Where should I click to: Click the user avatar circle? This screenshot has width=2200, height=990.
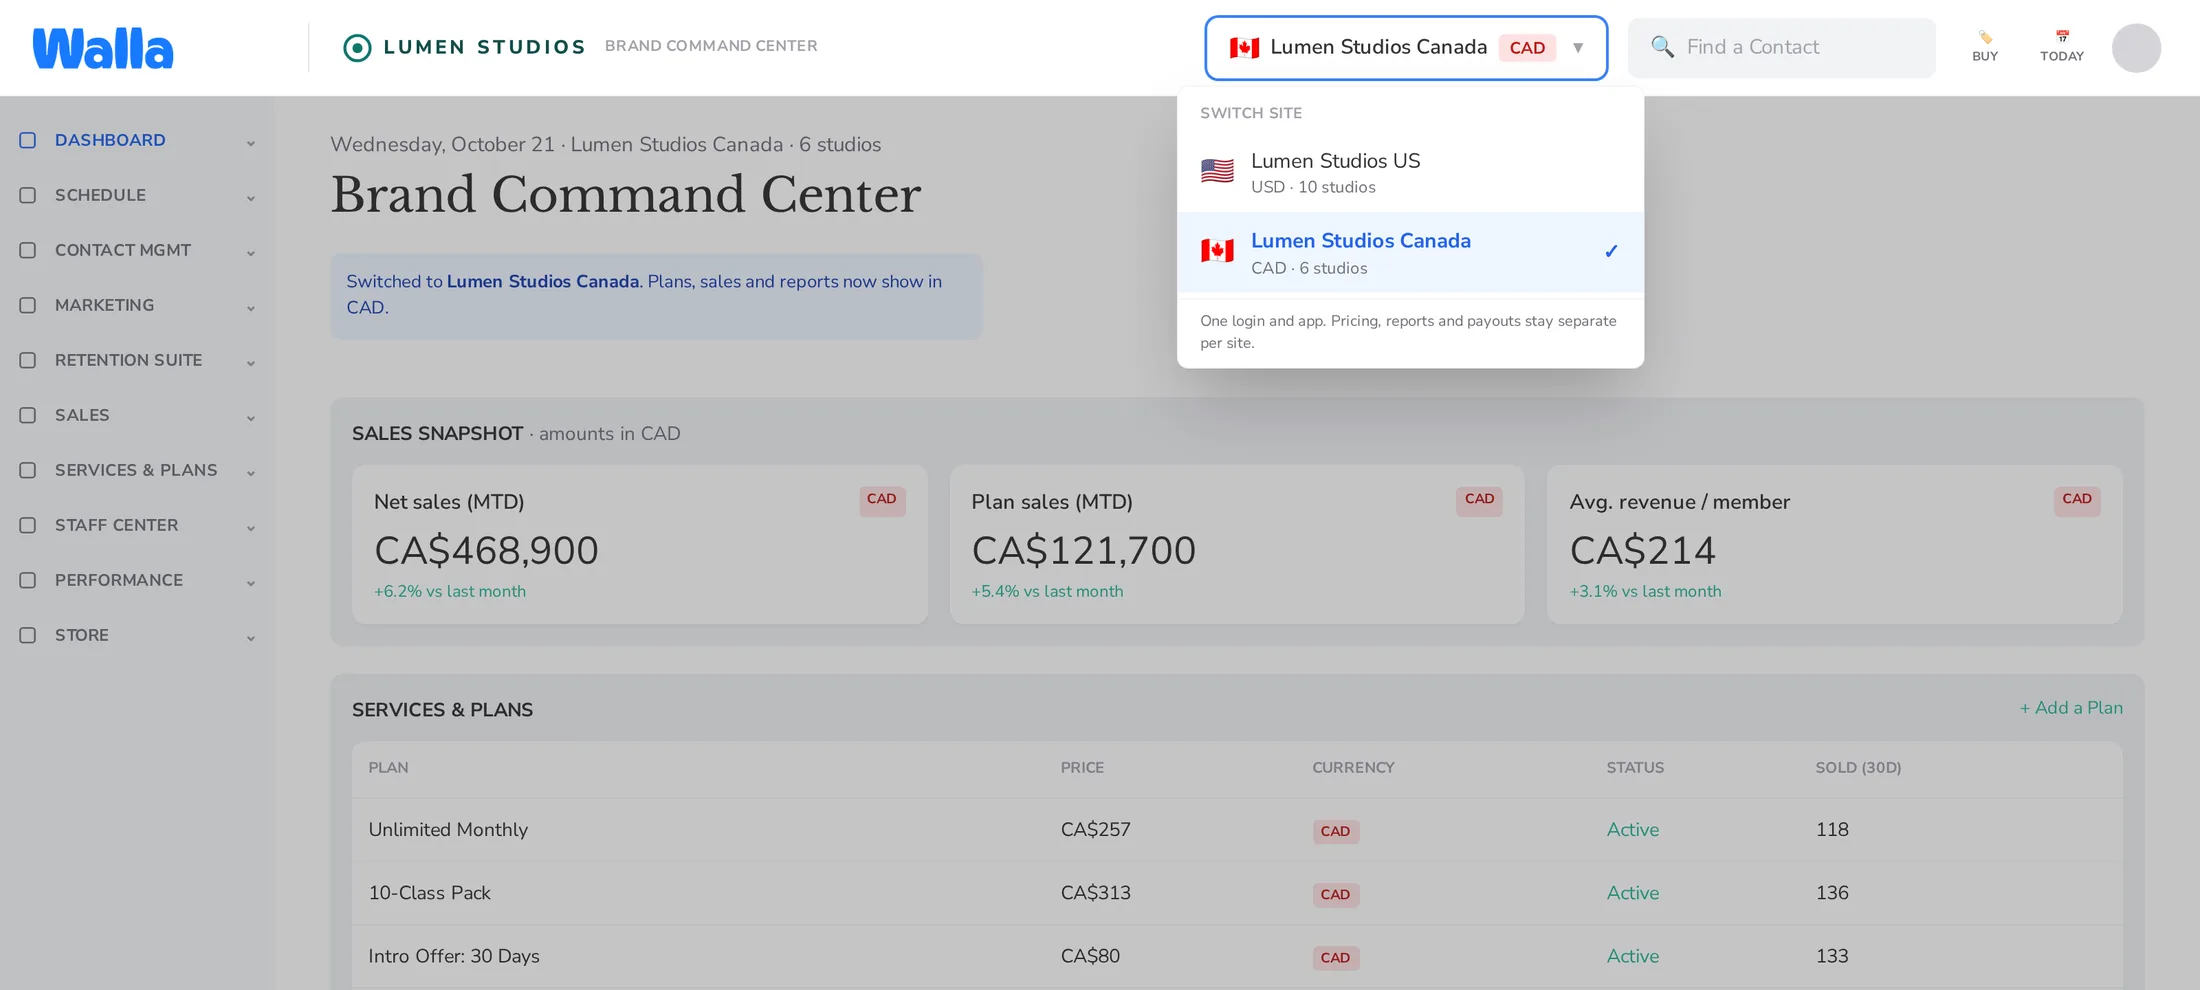point(2136,48)
